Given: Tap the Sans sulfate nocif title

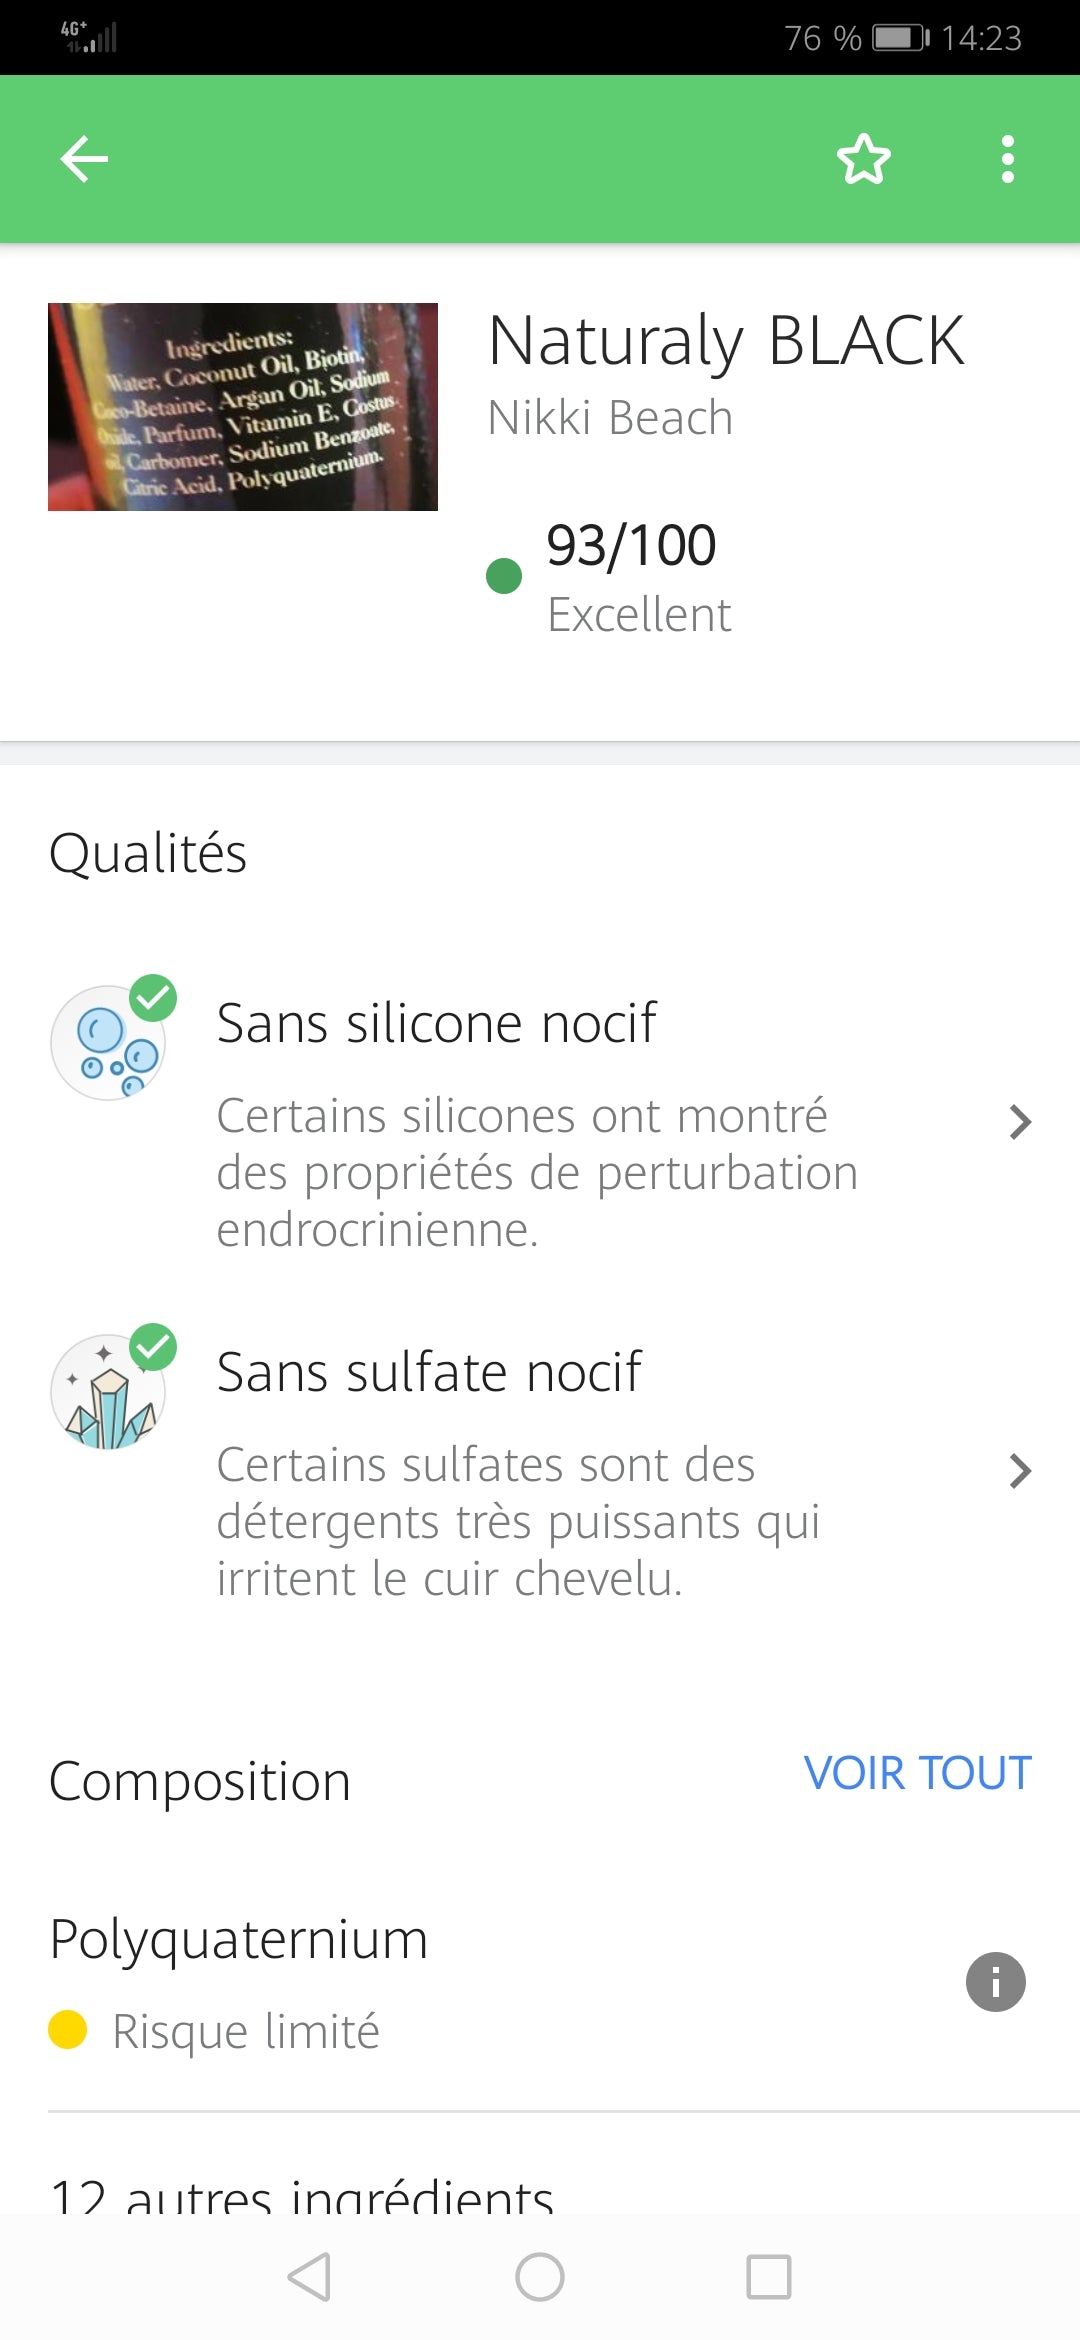Looking at the screenshot, I should (429, 1372).
